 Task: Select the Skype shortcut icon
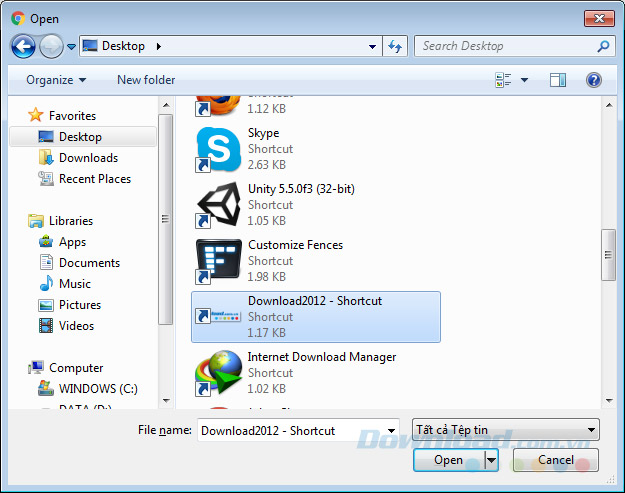click(x=216, y=150)
